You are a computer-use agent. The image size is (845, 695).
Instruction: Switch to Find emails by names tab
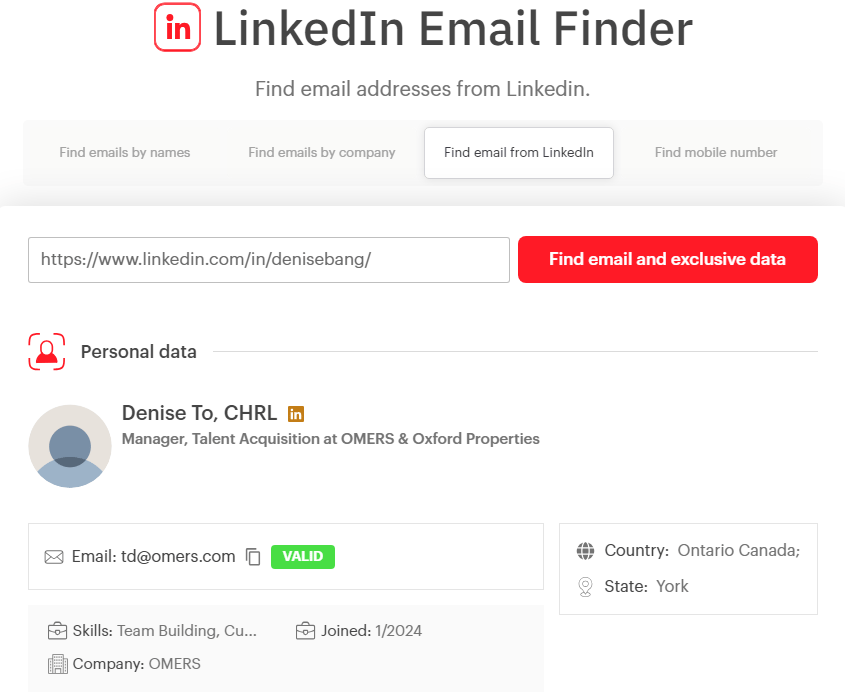click(x=125, y=153)
